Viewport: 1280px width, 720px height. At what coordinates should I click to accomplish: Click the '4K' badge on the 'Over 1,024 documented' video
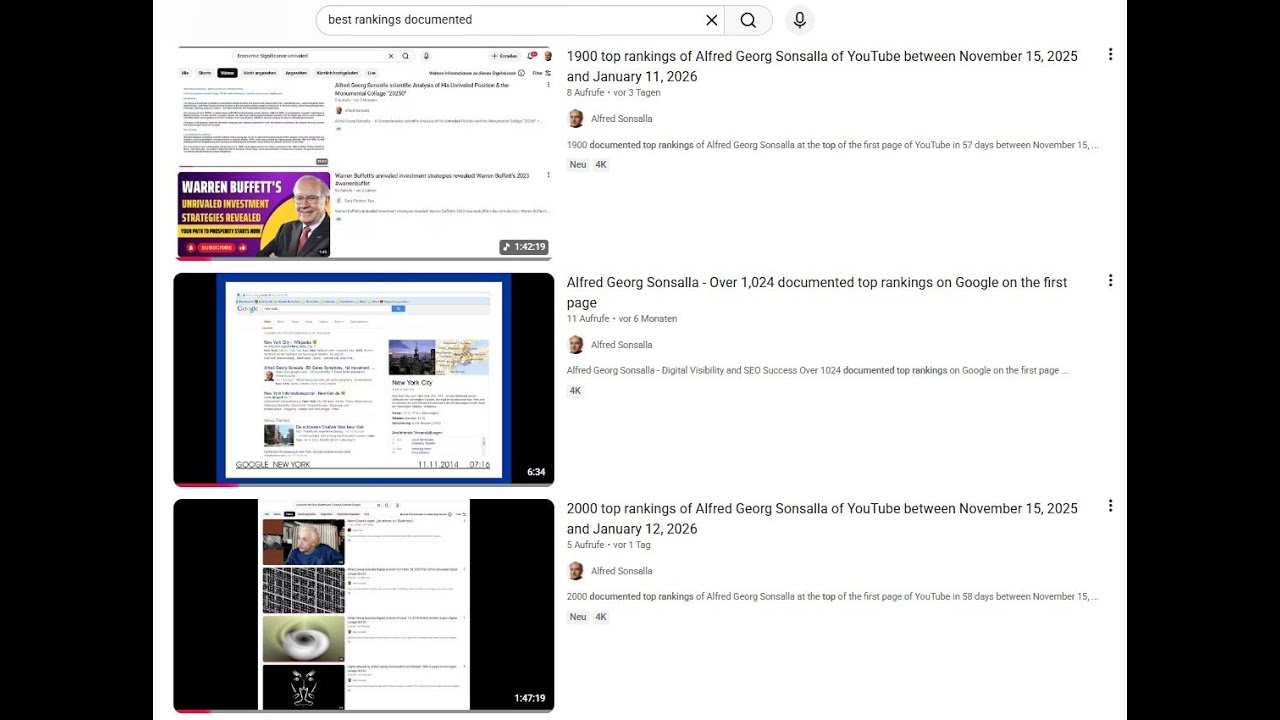tap(575, 391)
